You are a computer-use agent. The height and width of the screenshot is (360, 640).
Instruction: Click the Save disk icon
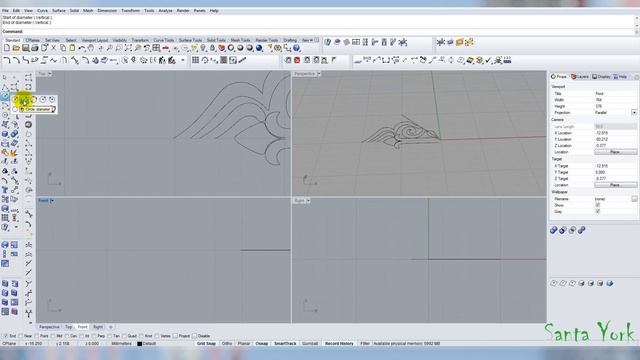point(25,48)
